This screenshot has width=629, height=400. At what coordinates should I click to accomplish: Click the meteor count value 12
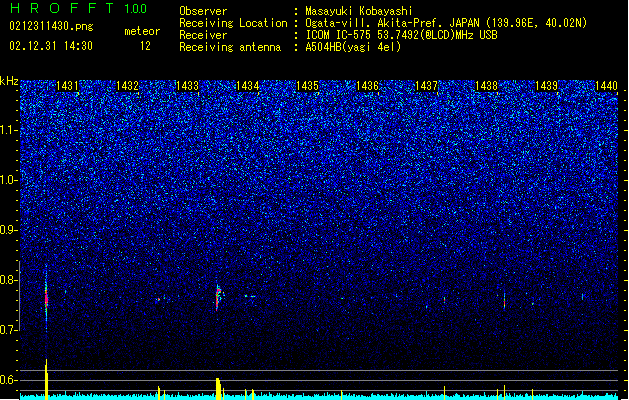point(145,46)
